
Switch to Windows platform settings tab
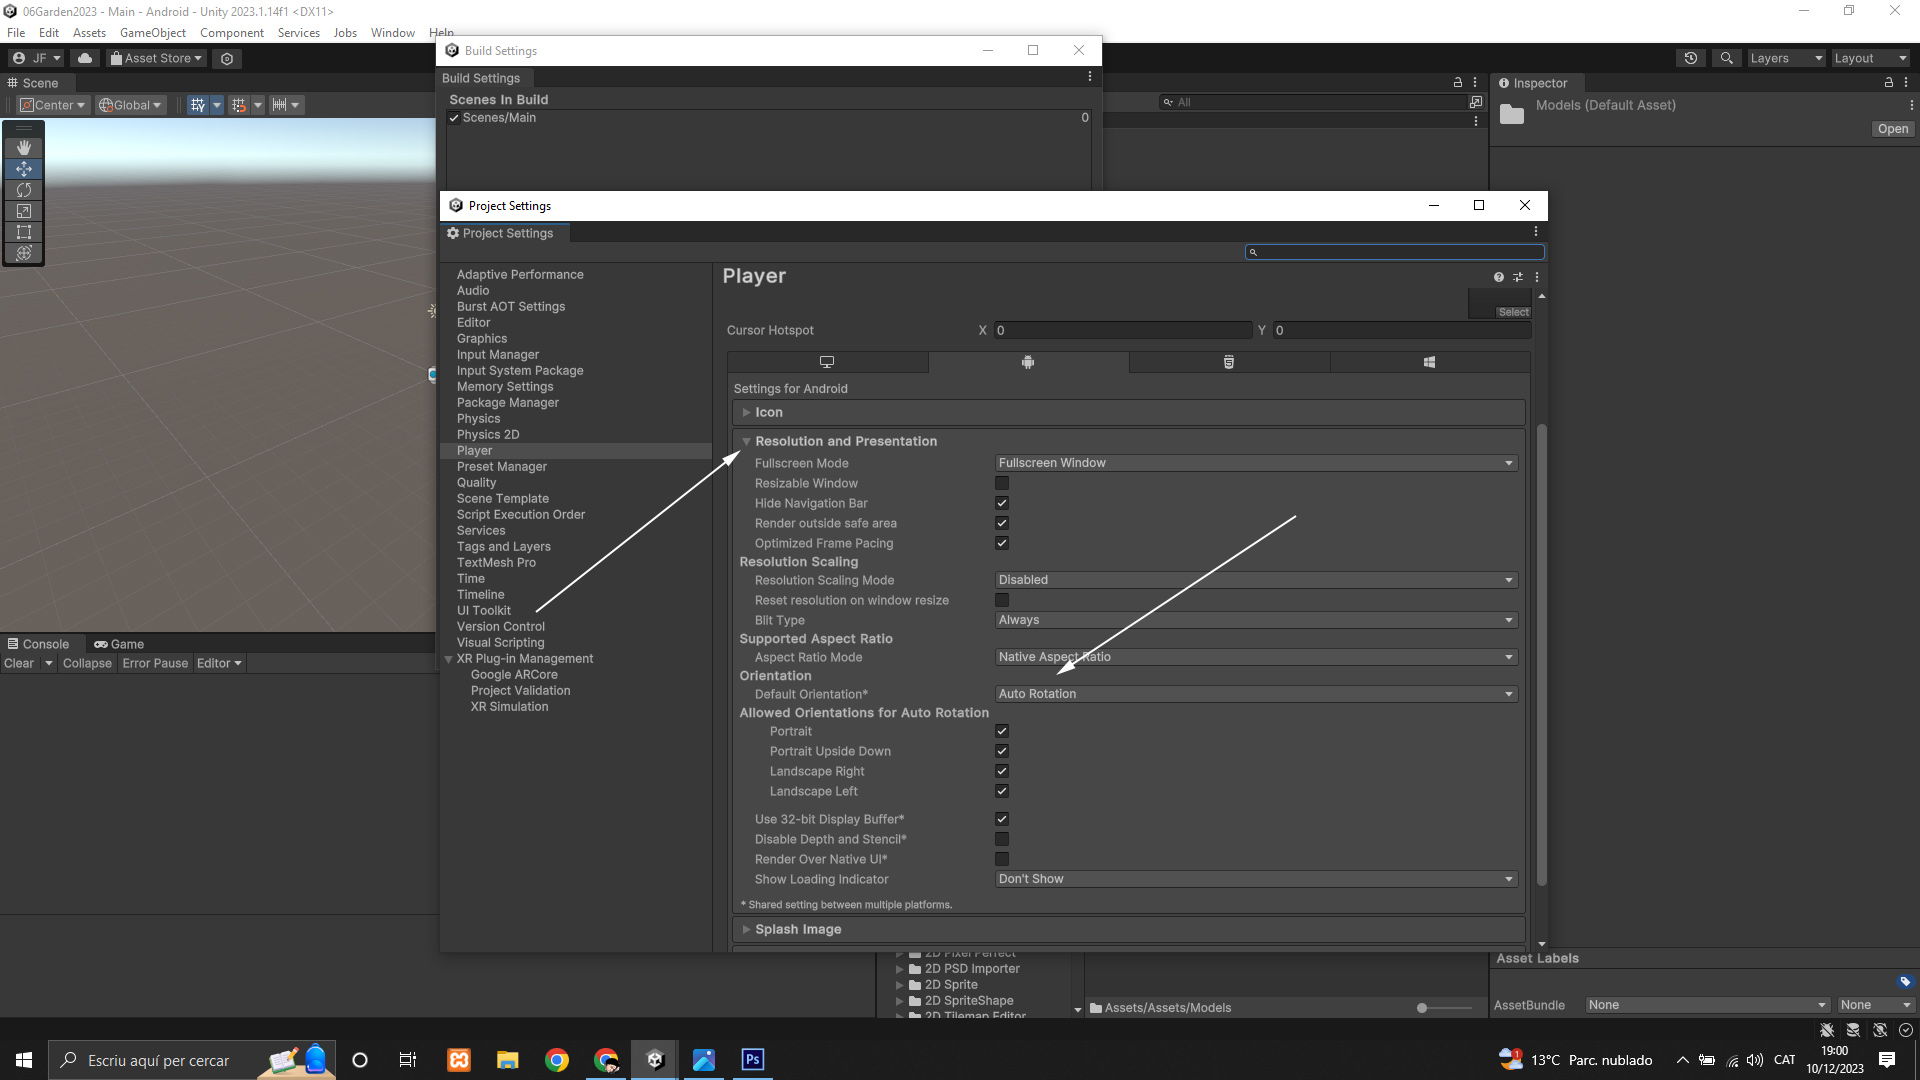(x=1429, y=362)
